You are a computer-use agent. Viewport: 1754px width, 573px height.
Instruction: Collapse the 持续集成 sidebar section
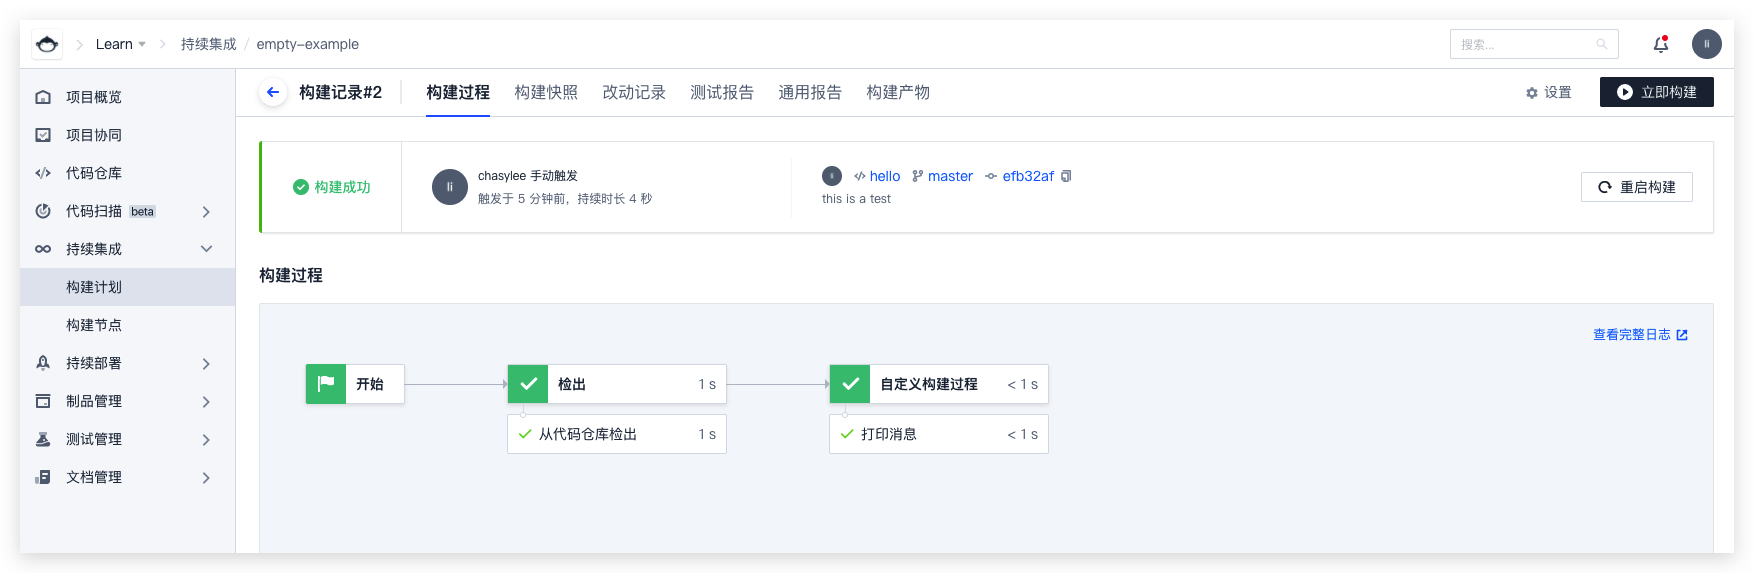click(206, 249)
